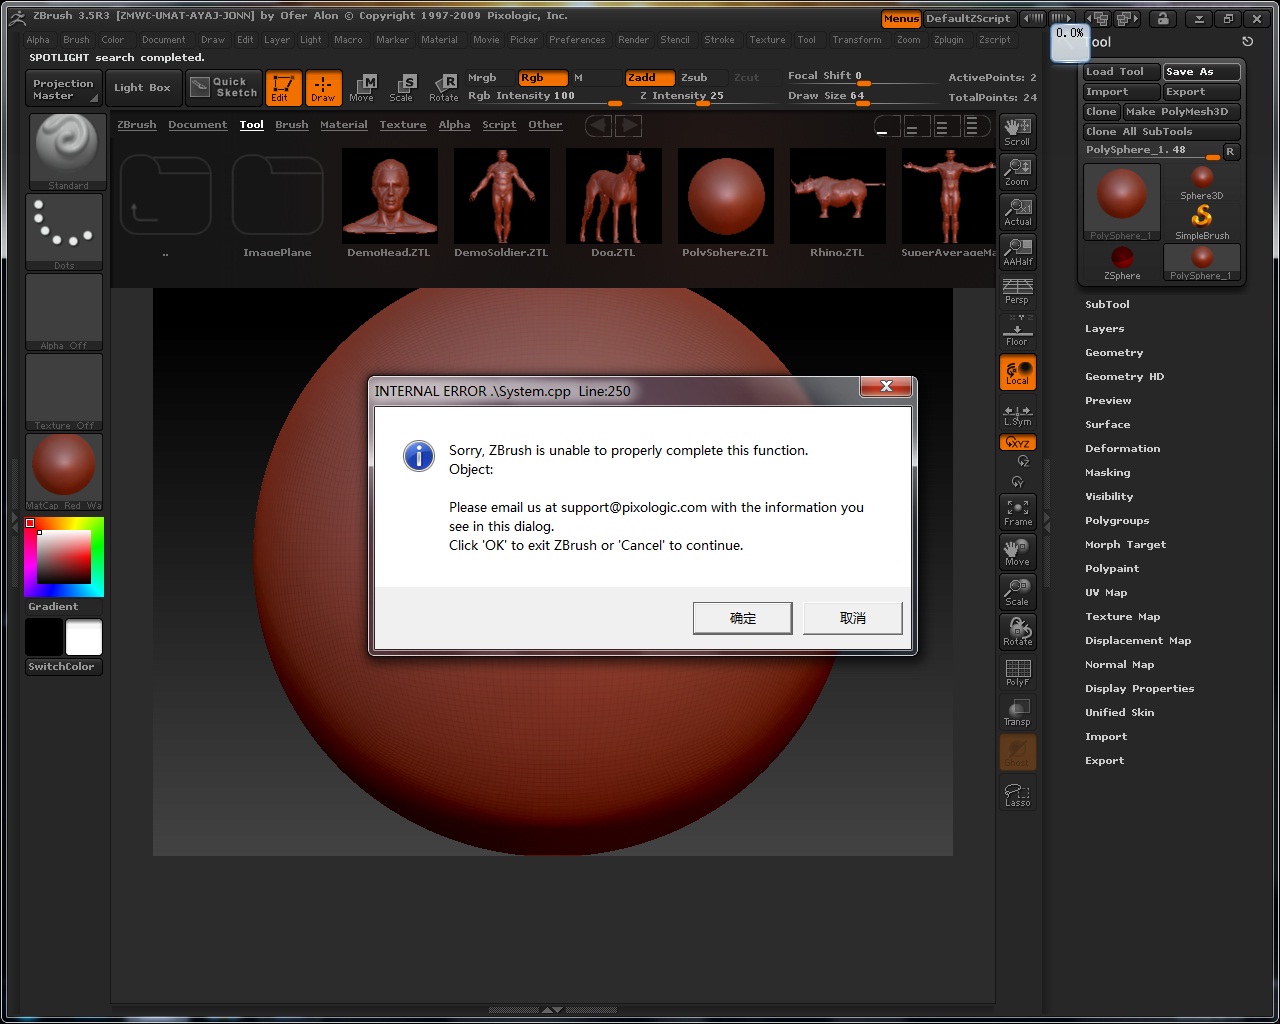Click 取消 to continue past the error
Screen dimensions: 1280x1024
click(852, 618)
